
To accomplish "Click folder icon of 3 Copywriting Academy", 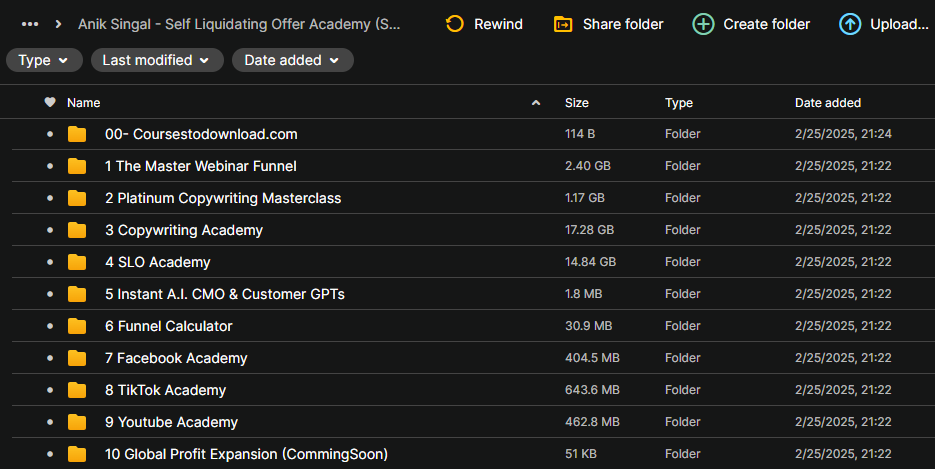I will click(x=77, y=230).
